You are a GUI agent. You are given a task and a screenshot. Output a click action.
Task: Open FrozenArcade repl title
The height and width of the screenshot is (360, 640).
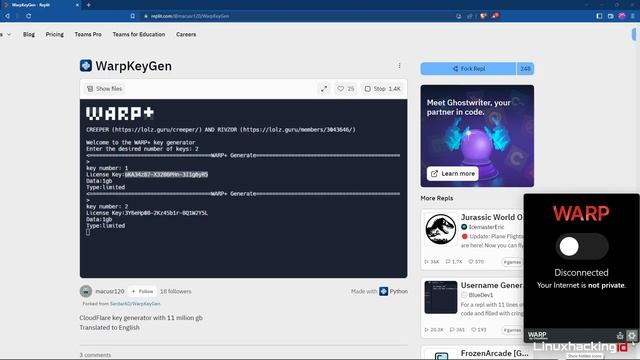tap(494, 353)
